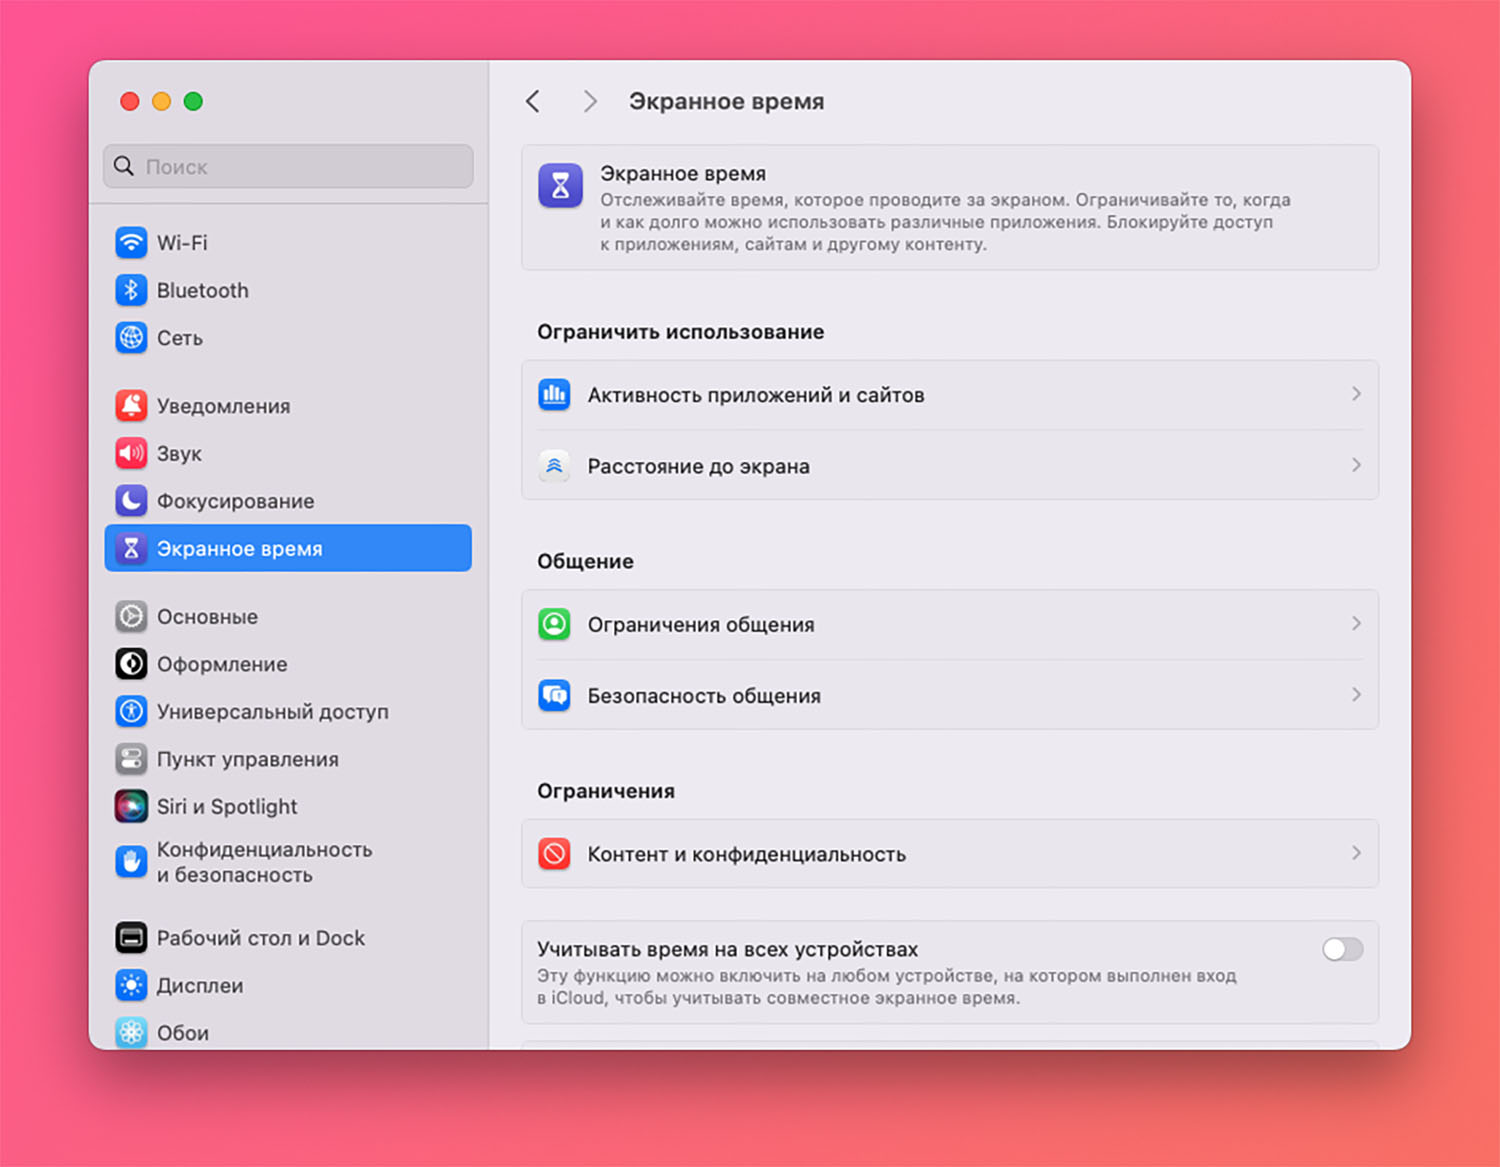
Task: Click the flower icon next to Обои
Action: click(131, 1032)
